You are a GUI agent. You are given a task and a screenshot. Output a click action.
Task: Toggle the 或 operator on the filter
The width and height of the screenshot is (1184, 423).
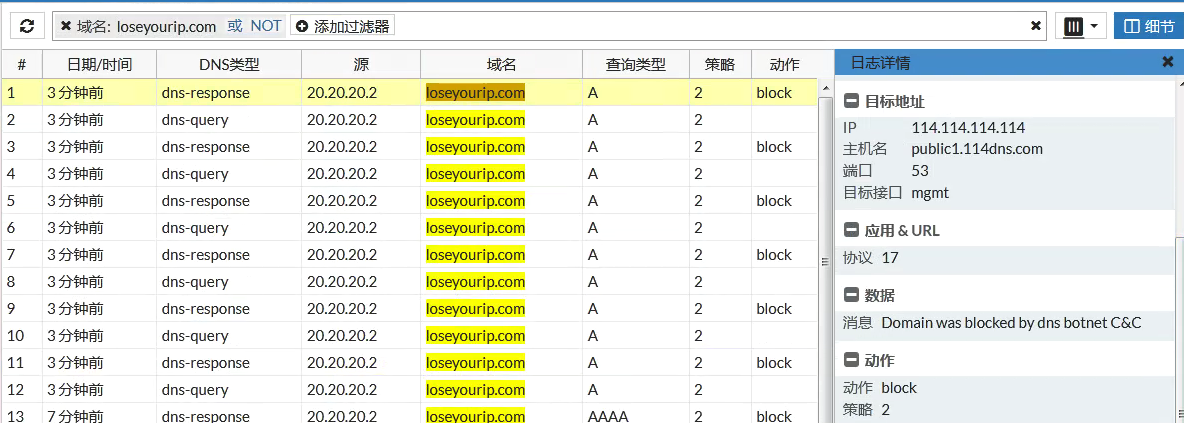(x=235, y=26)
